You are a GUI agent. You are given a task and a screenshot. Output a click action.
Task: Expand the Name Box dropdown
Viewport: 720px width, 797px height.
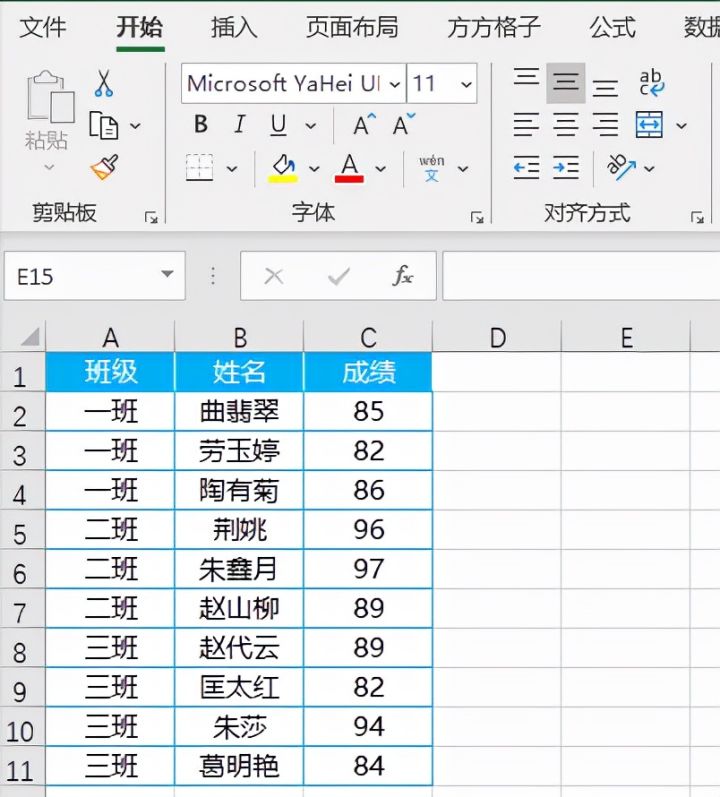[167, 274]
